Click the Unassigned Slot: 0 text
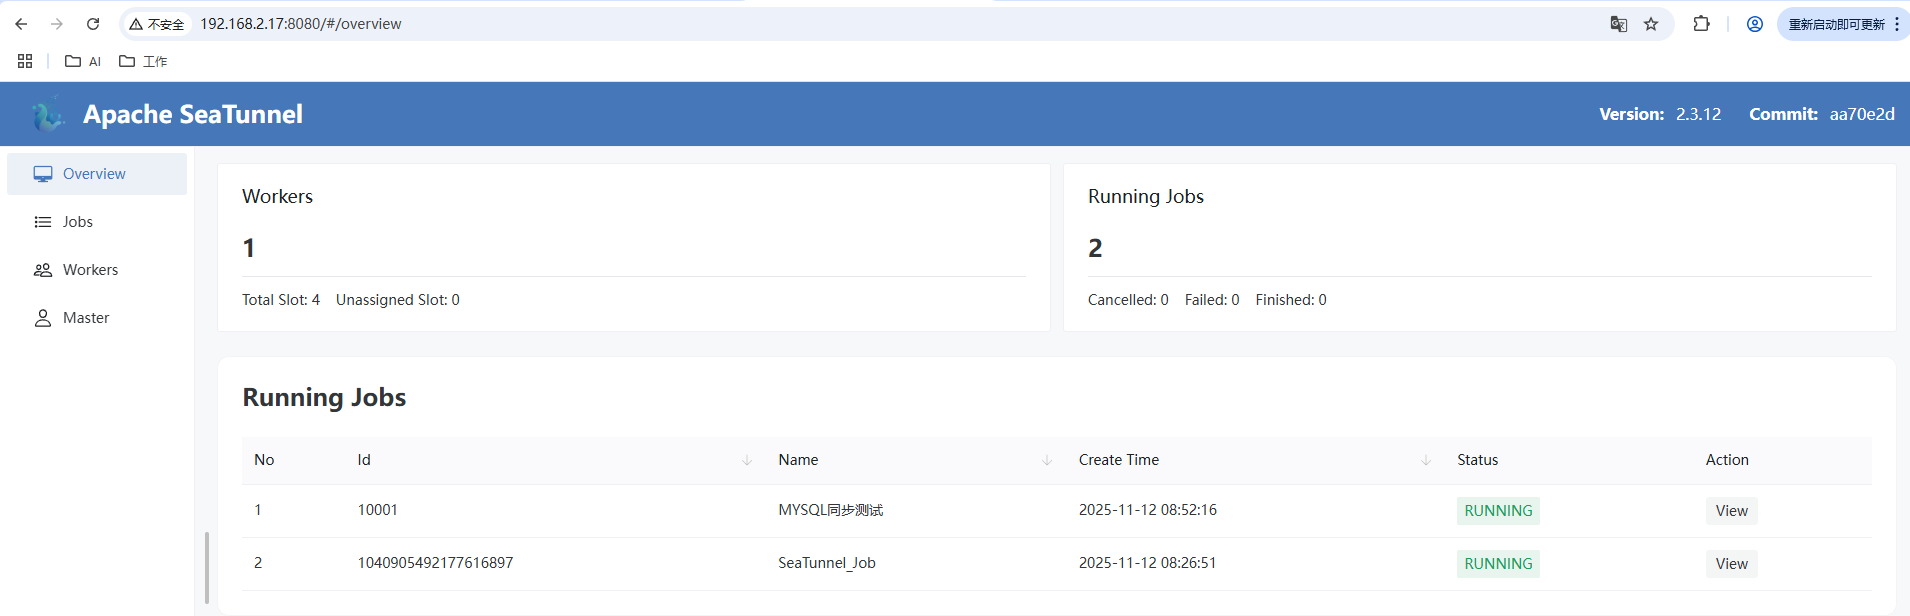The image size is (1910, 616). pyautogui.click(x=398, y=300)
